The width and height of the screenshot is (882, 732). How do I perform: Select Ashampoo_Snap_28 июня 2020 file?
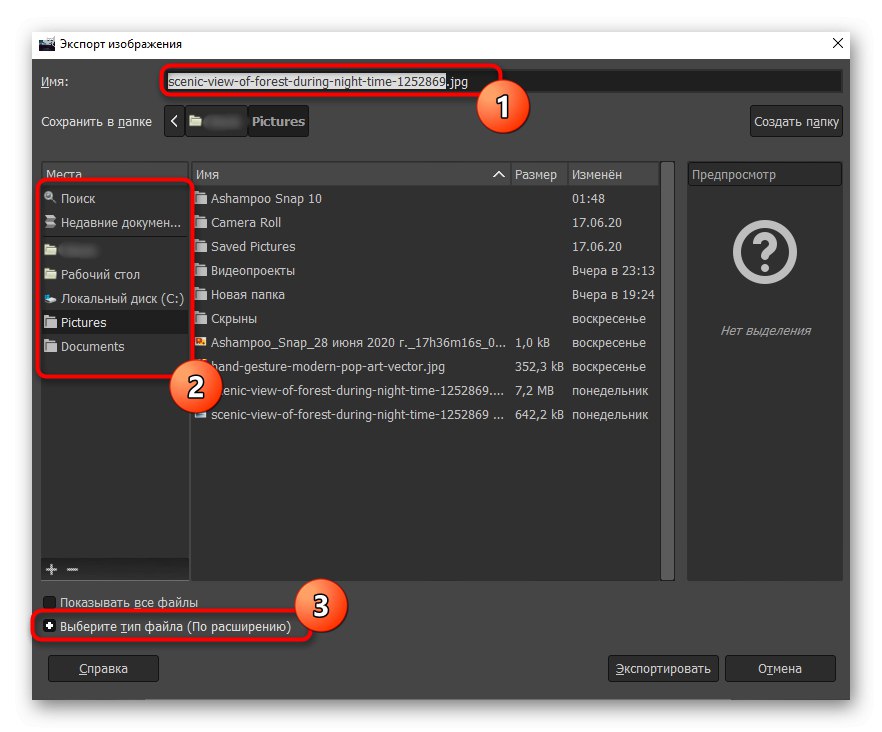[x=425, y=342]
